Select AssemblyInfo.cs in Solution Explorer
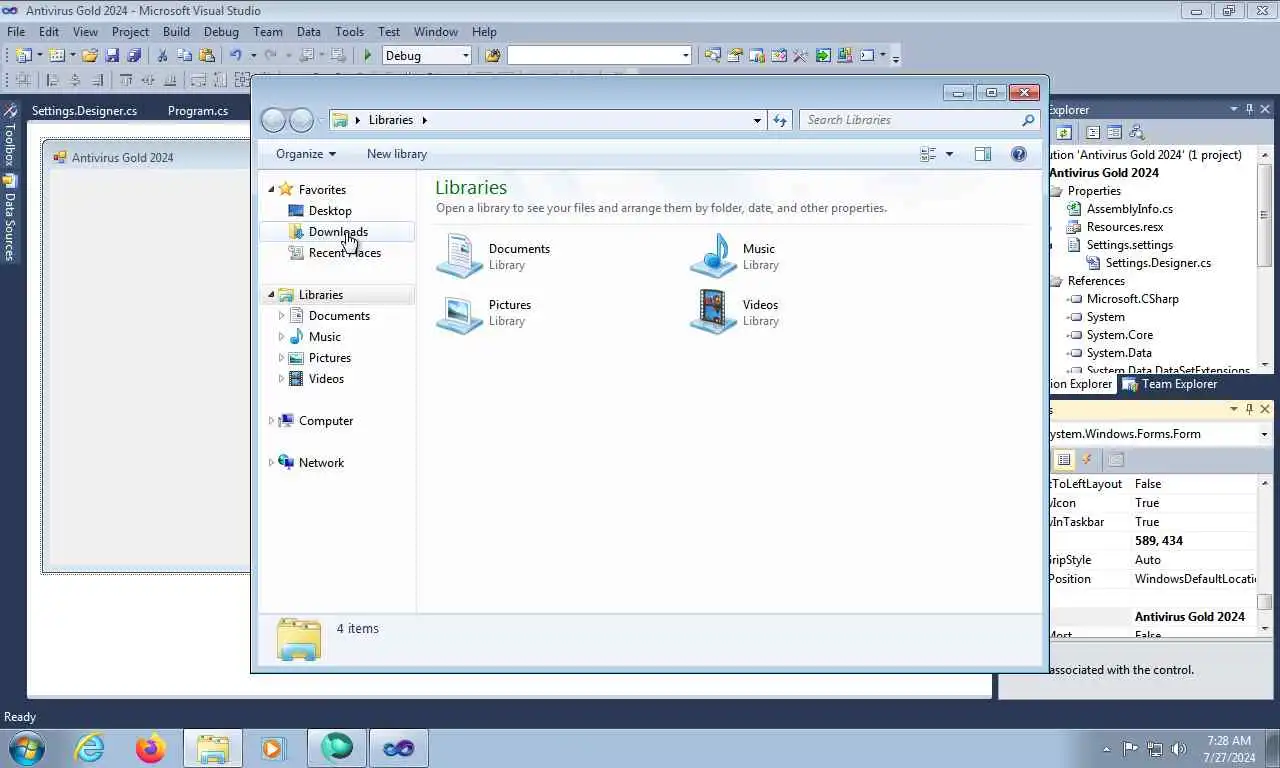Viewport: 1280px width, 768px height. pyautogui.click(x=1129, y=209)
